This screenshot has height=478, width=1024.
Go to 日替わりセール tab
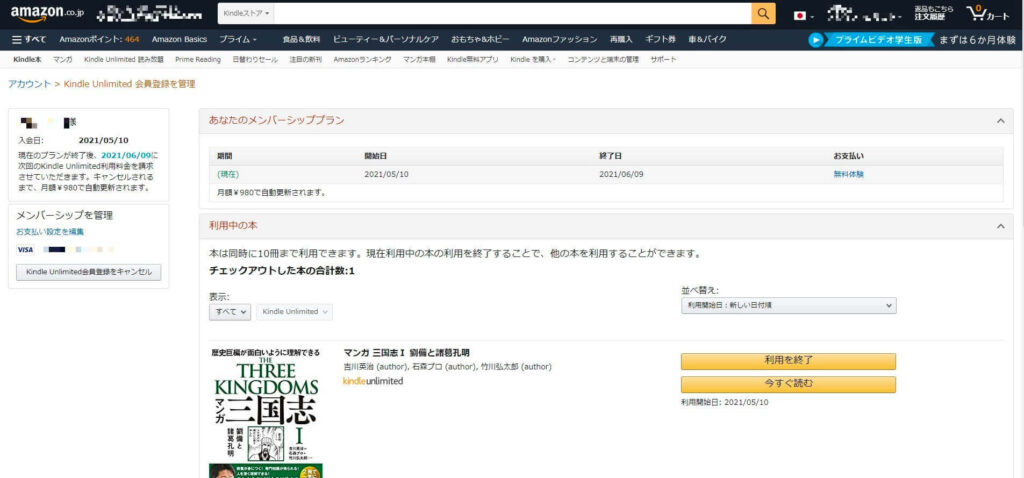pyautogui.click(x=255, y=59)
